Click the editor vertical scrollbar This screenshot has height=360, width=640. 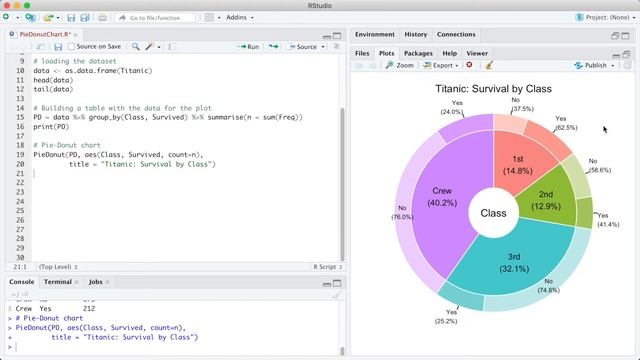tap(342, 184)
